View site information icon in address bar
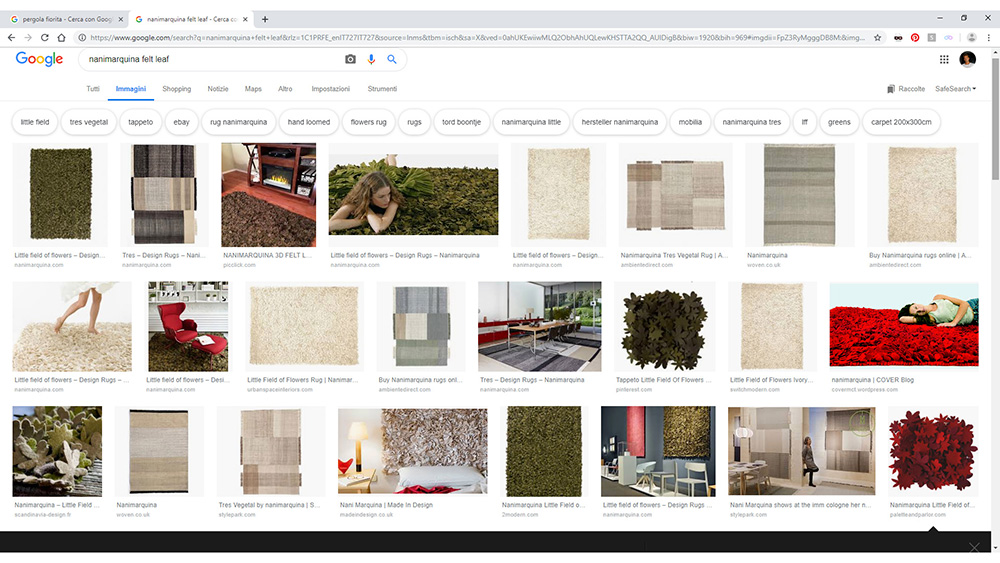 tap(82, 38)
